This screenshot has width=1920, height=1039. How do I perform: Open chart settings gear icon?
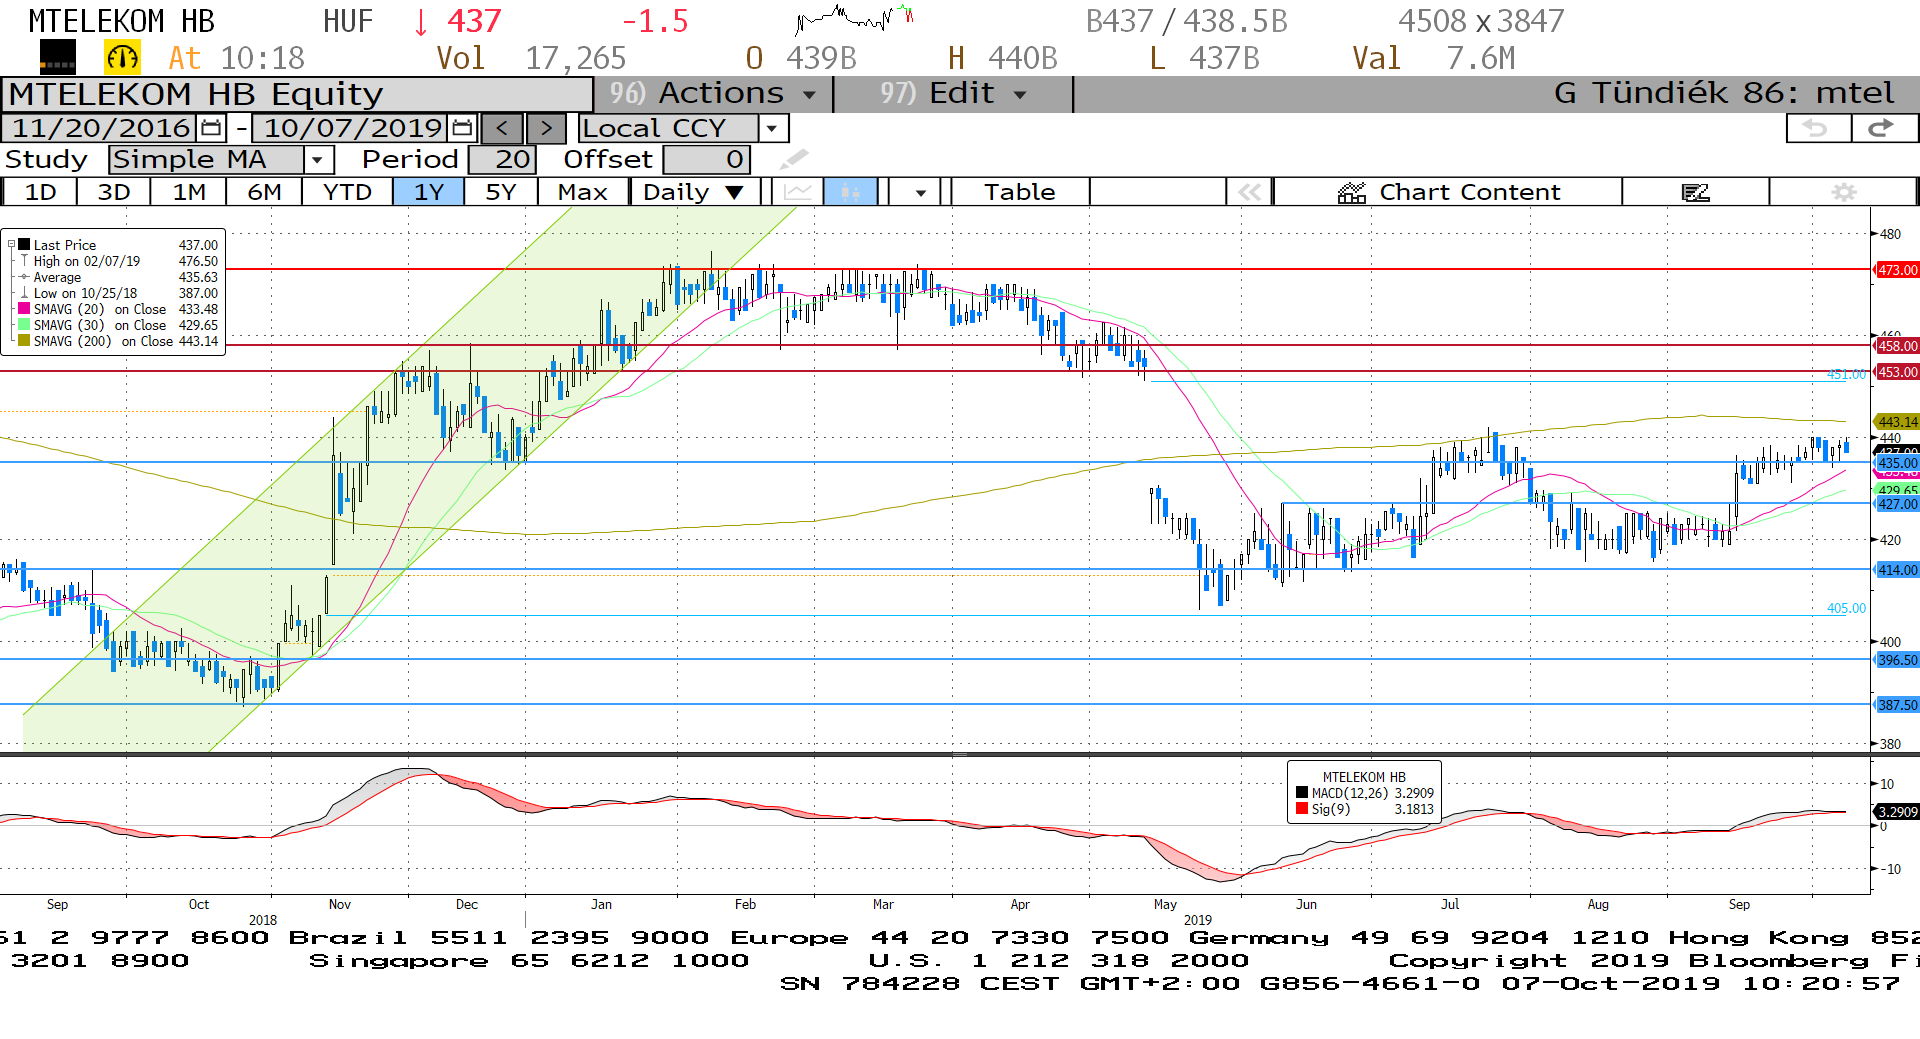pyautogui.click(x=1844, y=192)
